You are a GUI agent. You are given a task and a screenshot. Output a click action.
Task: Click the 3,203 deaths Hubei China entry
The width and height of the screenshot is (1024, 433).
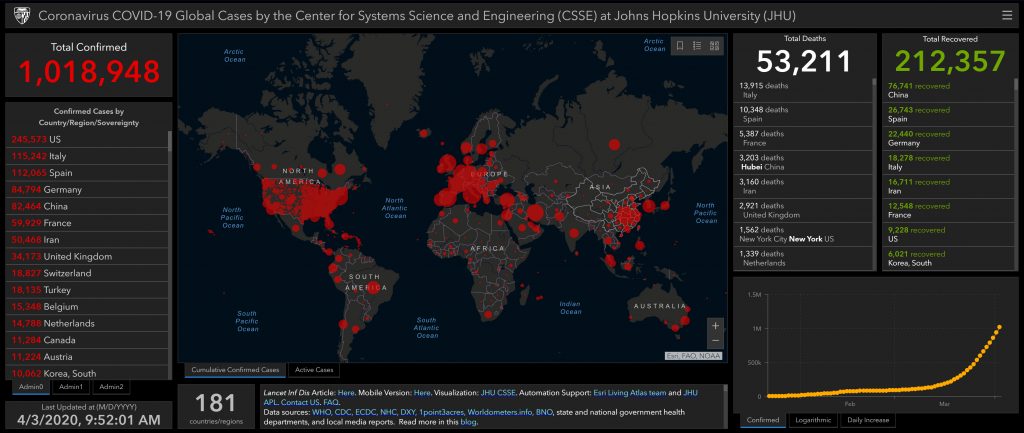(803, 163)
